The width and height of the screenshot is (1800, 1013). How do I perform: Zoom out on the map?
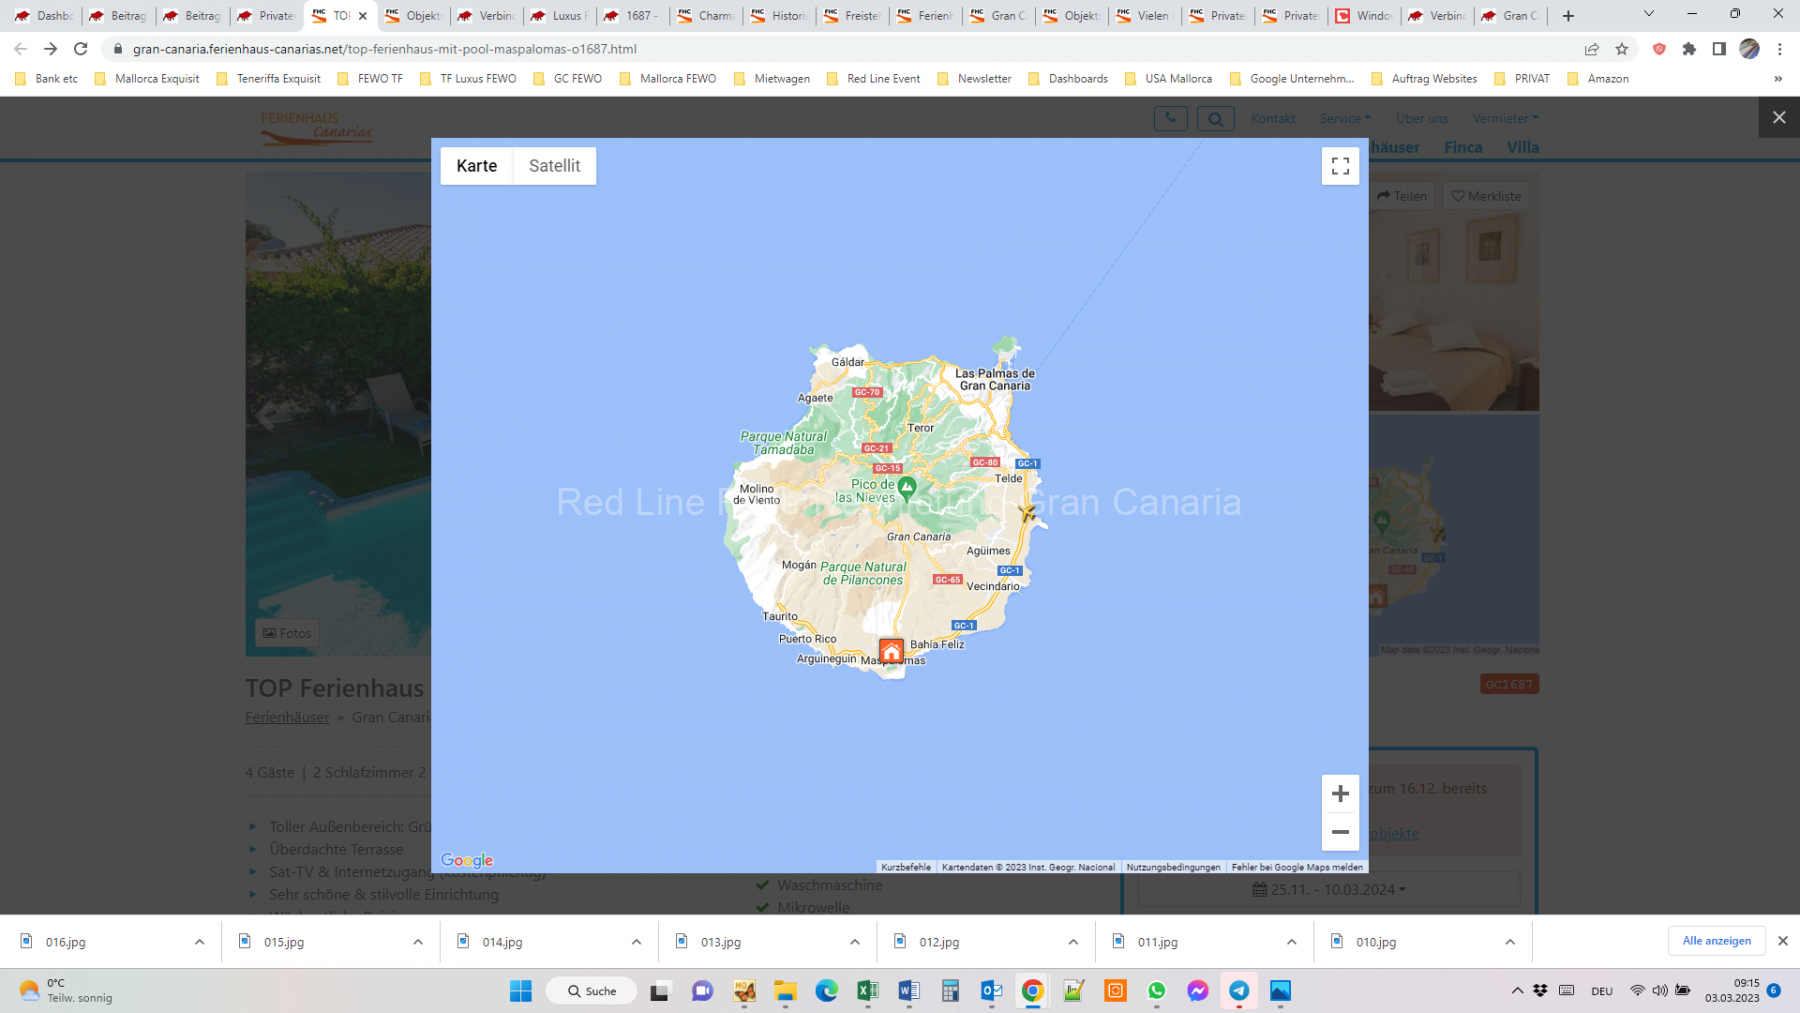1340,832
